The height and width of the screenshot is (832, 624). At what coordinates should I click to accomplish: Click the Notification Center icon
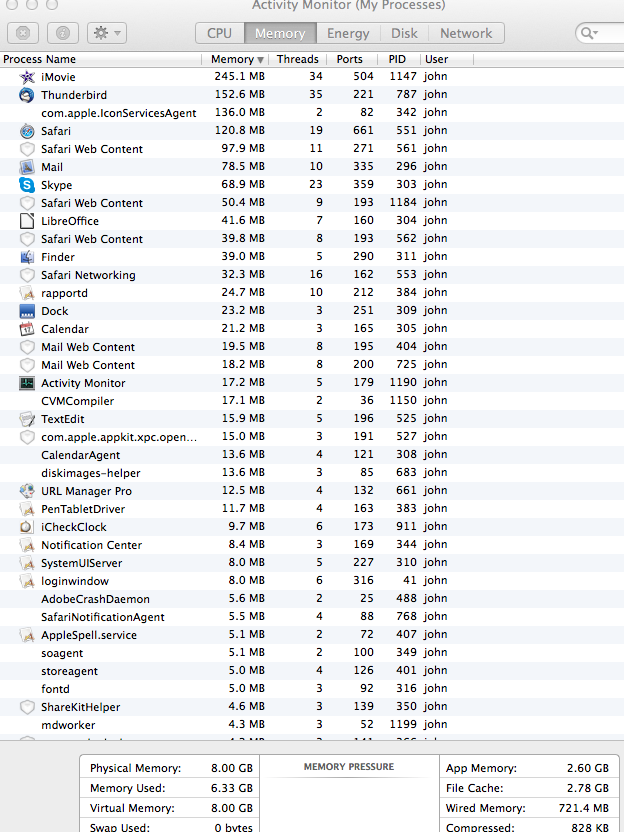(27, 545)
